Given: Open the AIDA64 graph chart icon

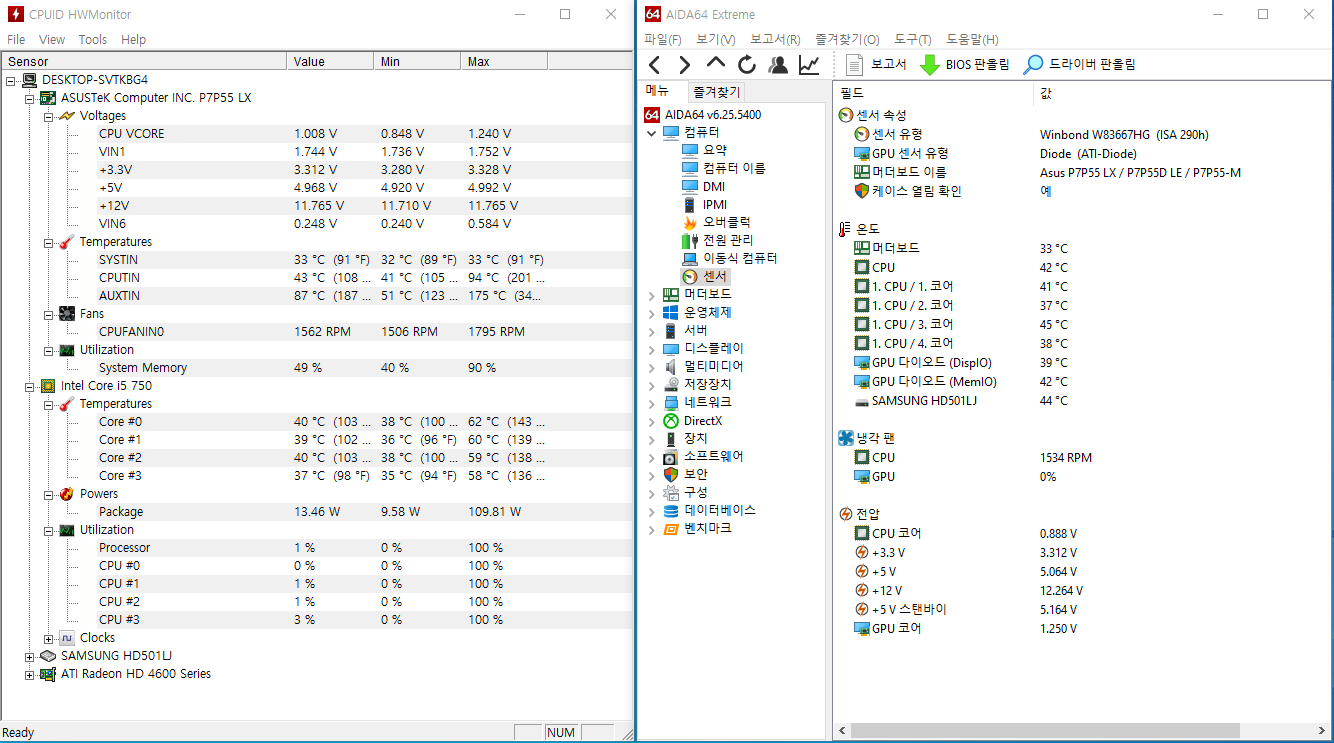Looking at the screenshot, I should 808,65.
